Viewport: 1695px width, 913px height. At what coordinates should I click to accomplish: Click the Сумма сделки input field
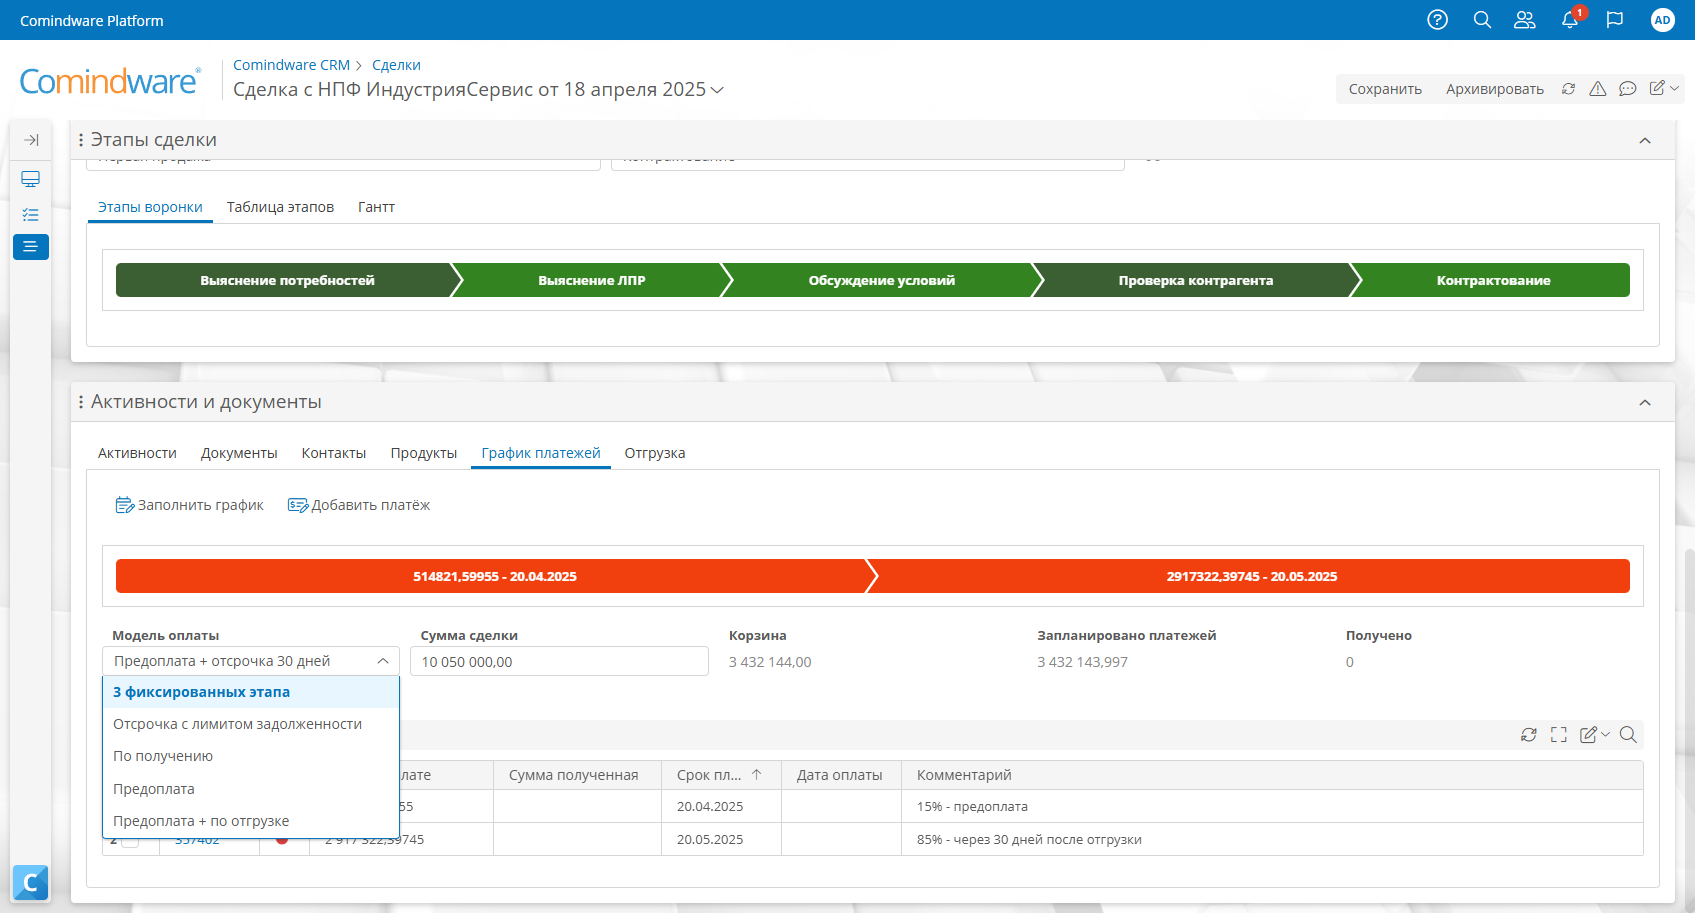[x=559, y=662]
